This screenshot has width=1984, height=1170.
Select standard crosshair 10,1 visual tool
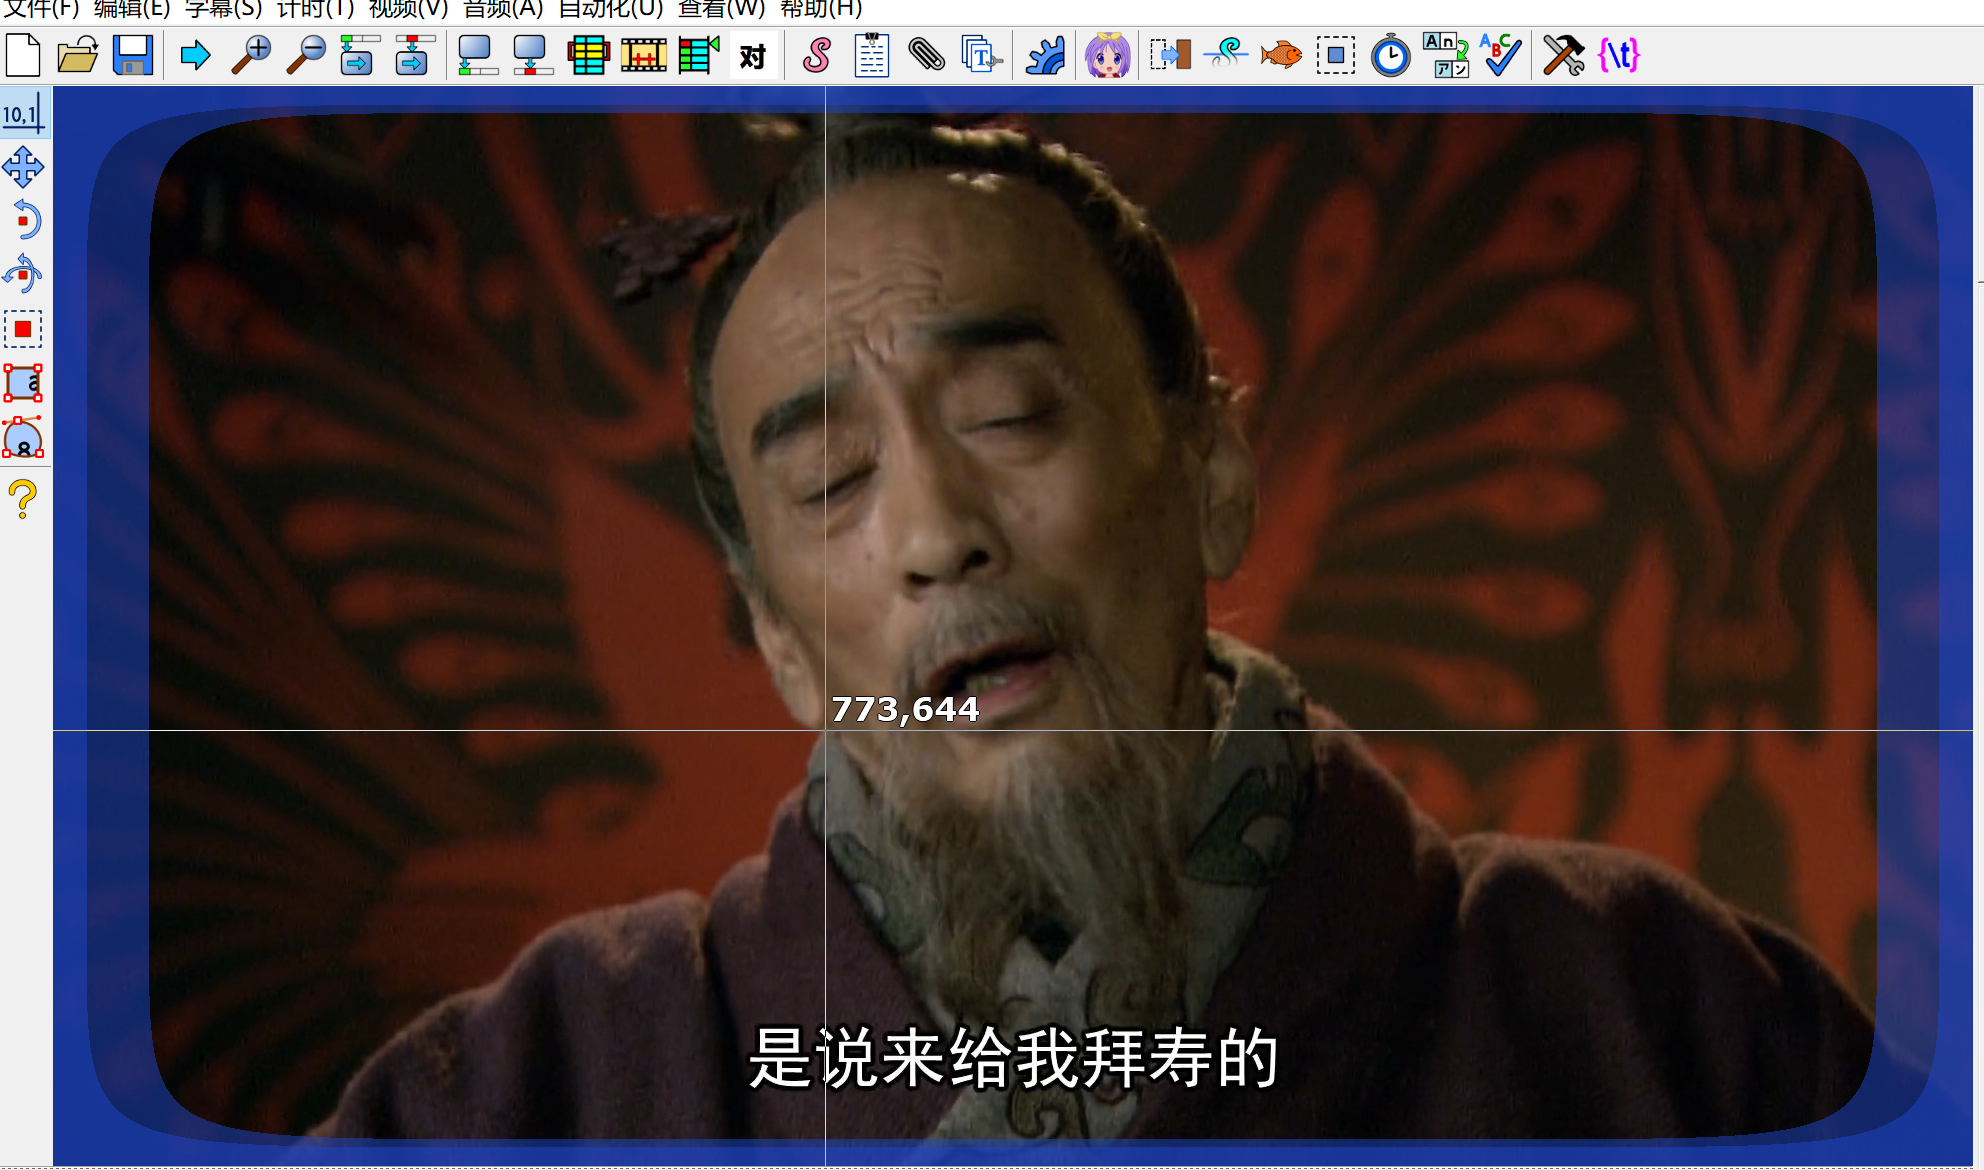coord(22,113)
